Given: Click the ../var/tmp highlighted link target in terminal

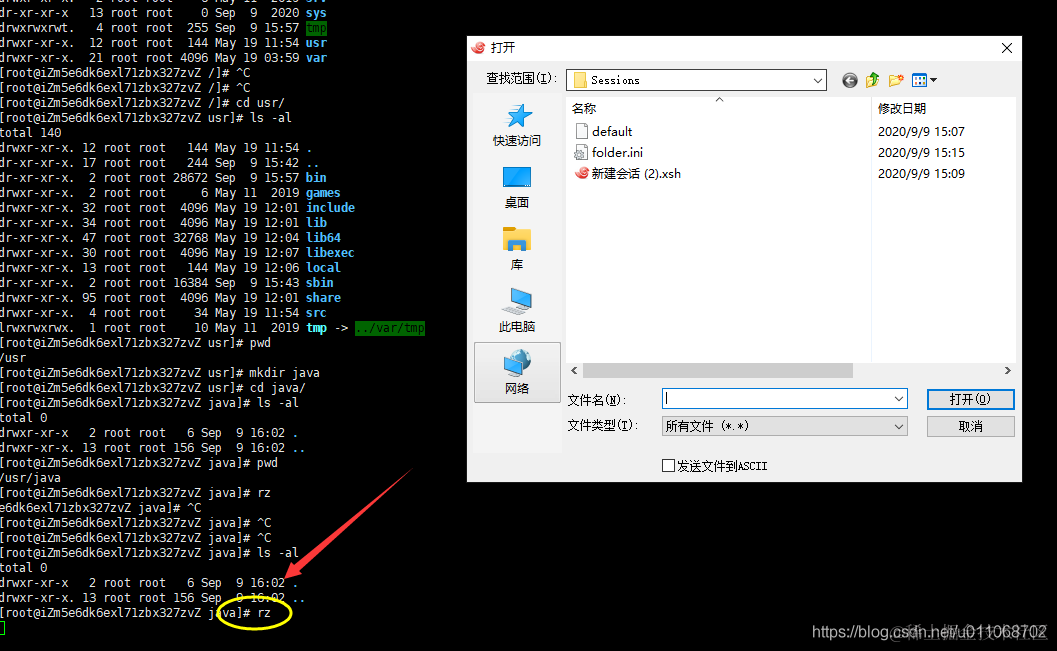Looking at the screenshot, I should click(390, 328).
